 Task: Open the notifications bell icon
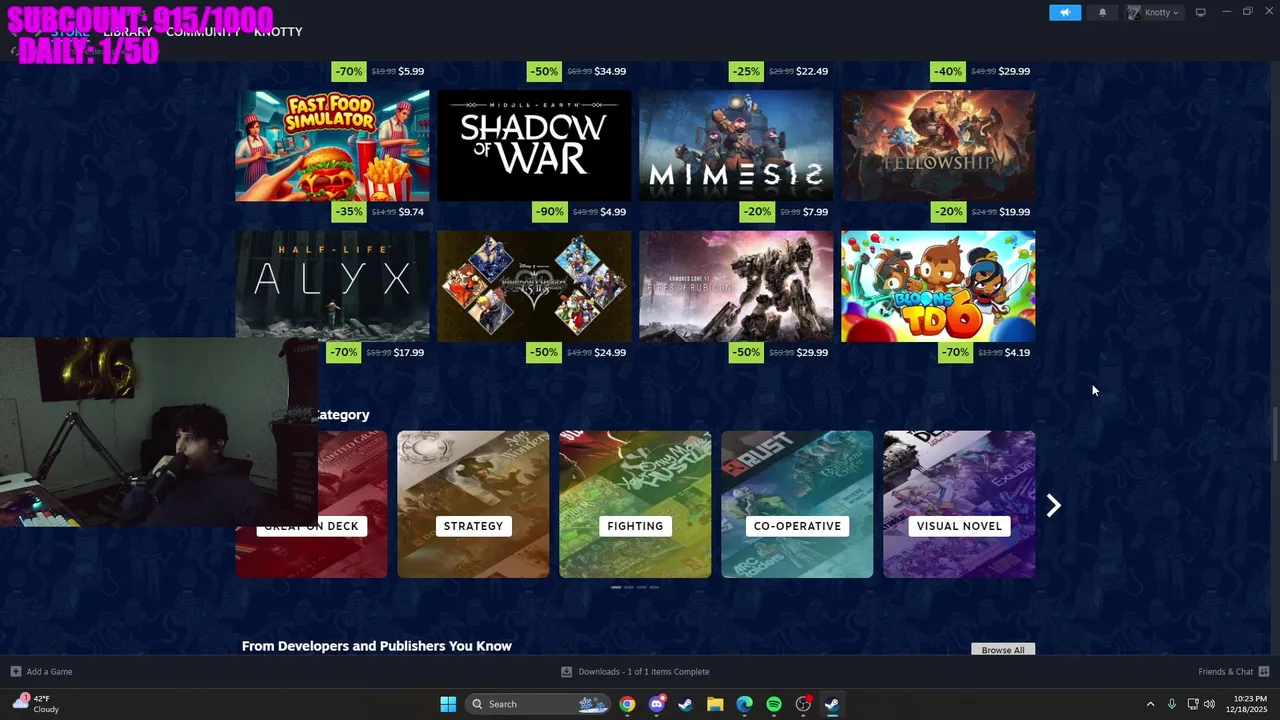[x=1103, y=12]
